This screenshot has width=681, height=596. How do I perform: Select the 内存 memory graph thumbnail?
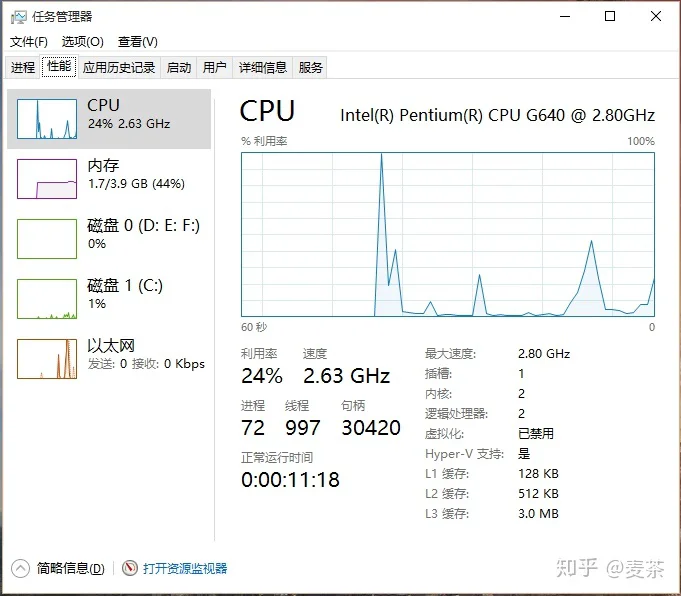pyautogui.click(x=47, y=179)
